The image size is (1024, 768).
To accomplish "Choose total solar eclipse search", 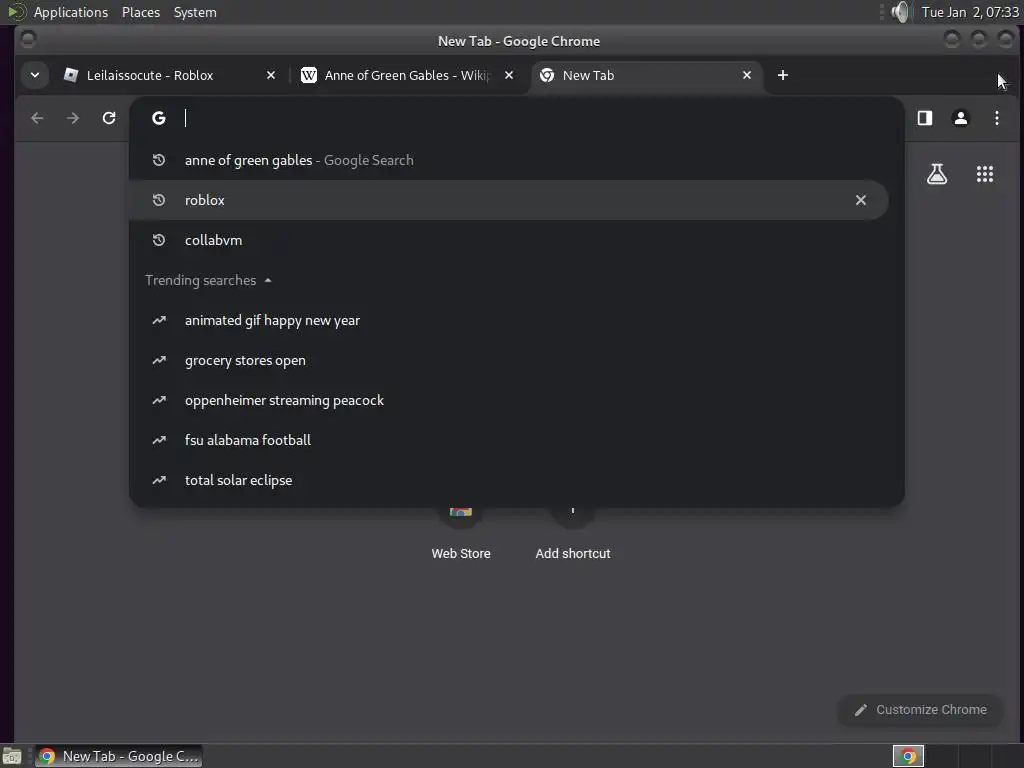I will [x=509, y=480].
